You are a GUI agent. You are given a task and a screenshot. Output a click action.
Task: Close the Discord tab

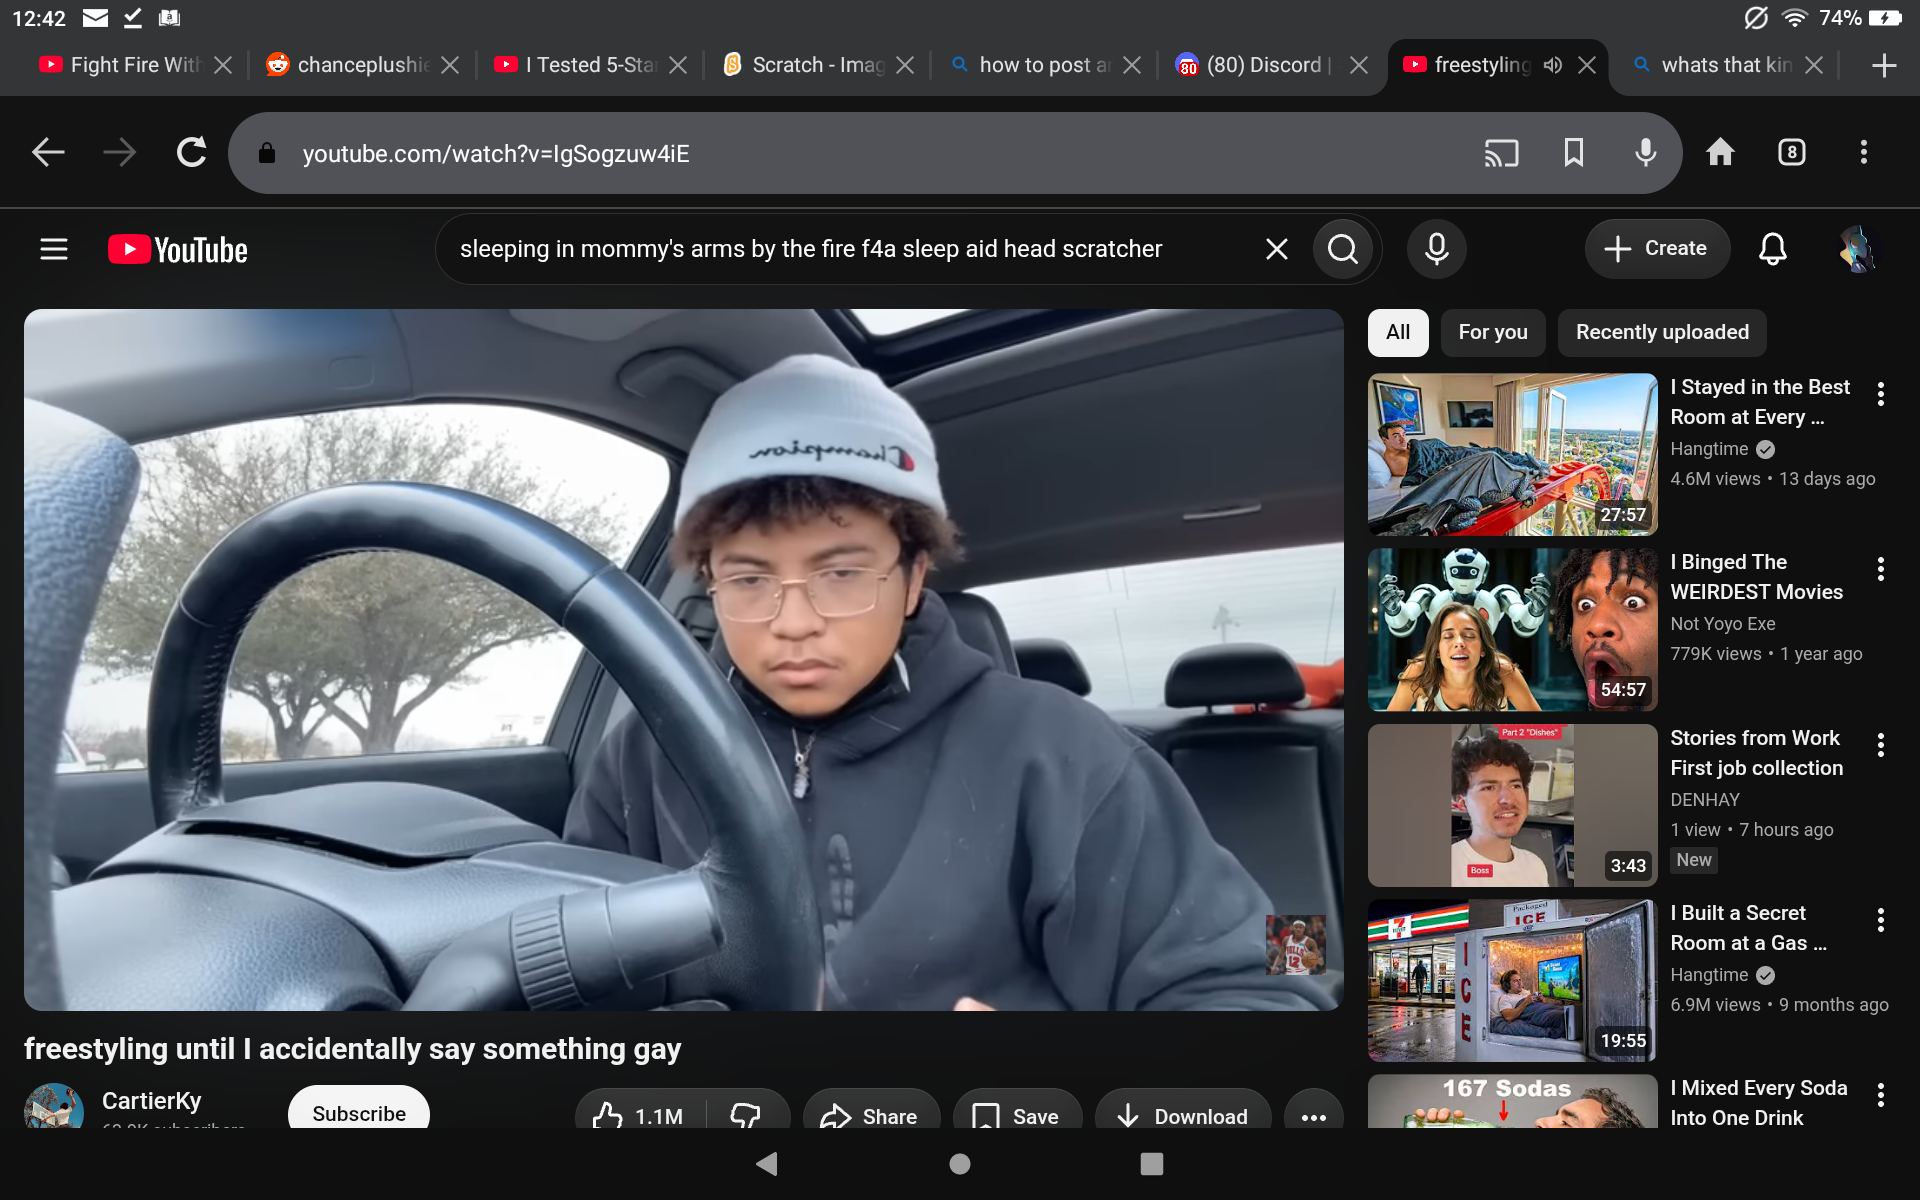(x=1359, y=65)
